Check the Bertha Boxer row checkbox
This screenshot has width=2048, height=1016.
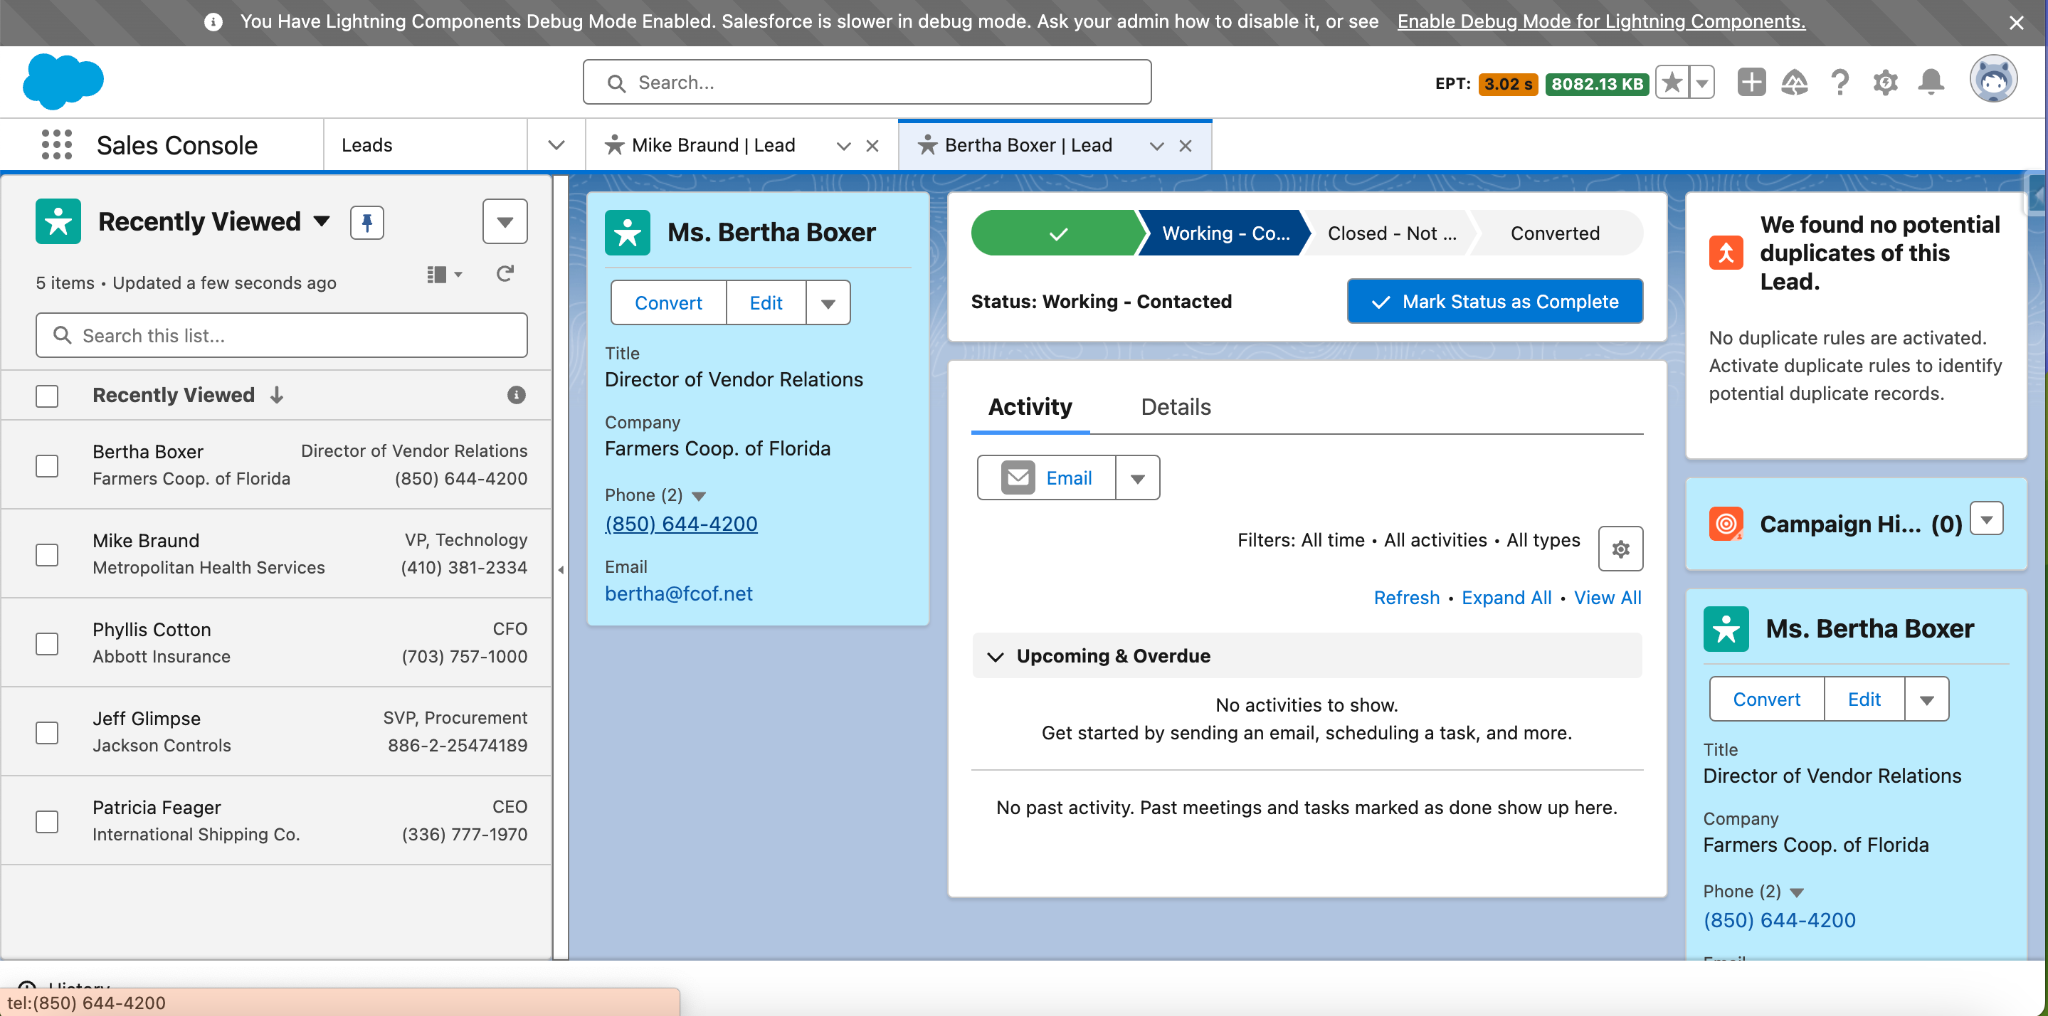(47, 466)
